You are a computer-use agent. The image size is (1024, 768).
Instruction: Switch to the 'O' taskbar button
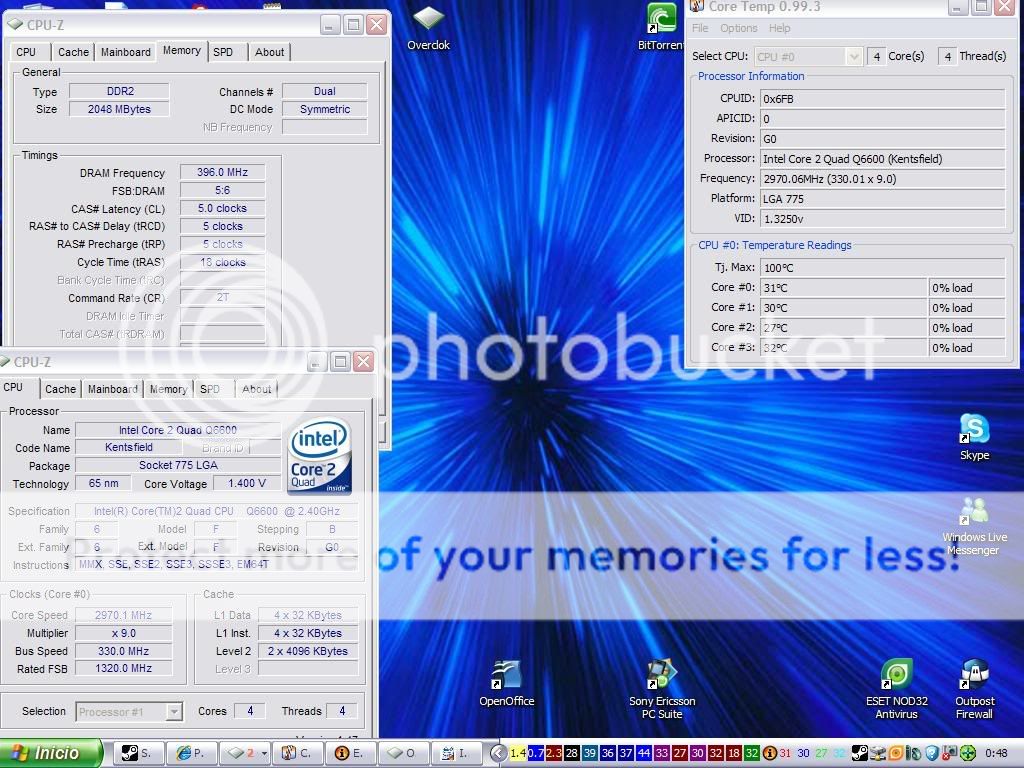(x=402, y=753)
